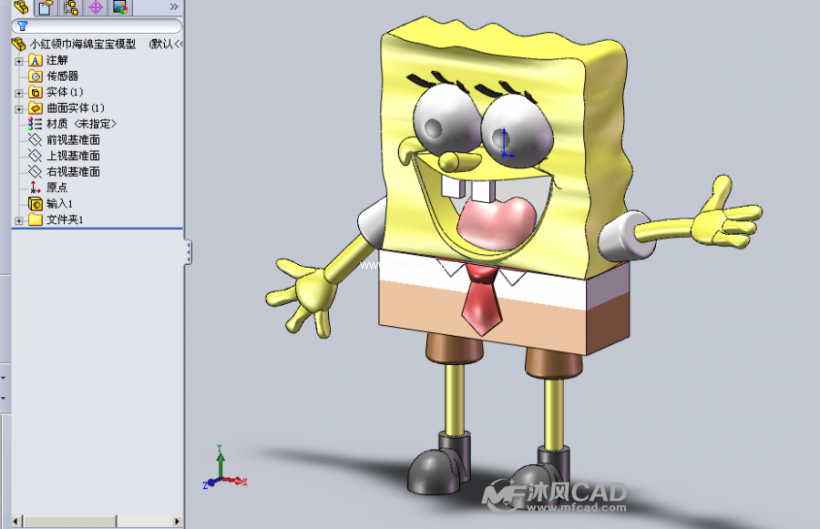Click the 上视基准面 top plane icon
Viewport: 820px width, 529px height.
pyautogui.click(x=35, y=156)
